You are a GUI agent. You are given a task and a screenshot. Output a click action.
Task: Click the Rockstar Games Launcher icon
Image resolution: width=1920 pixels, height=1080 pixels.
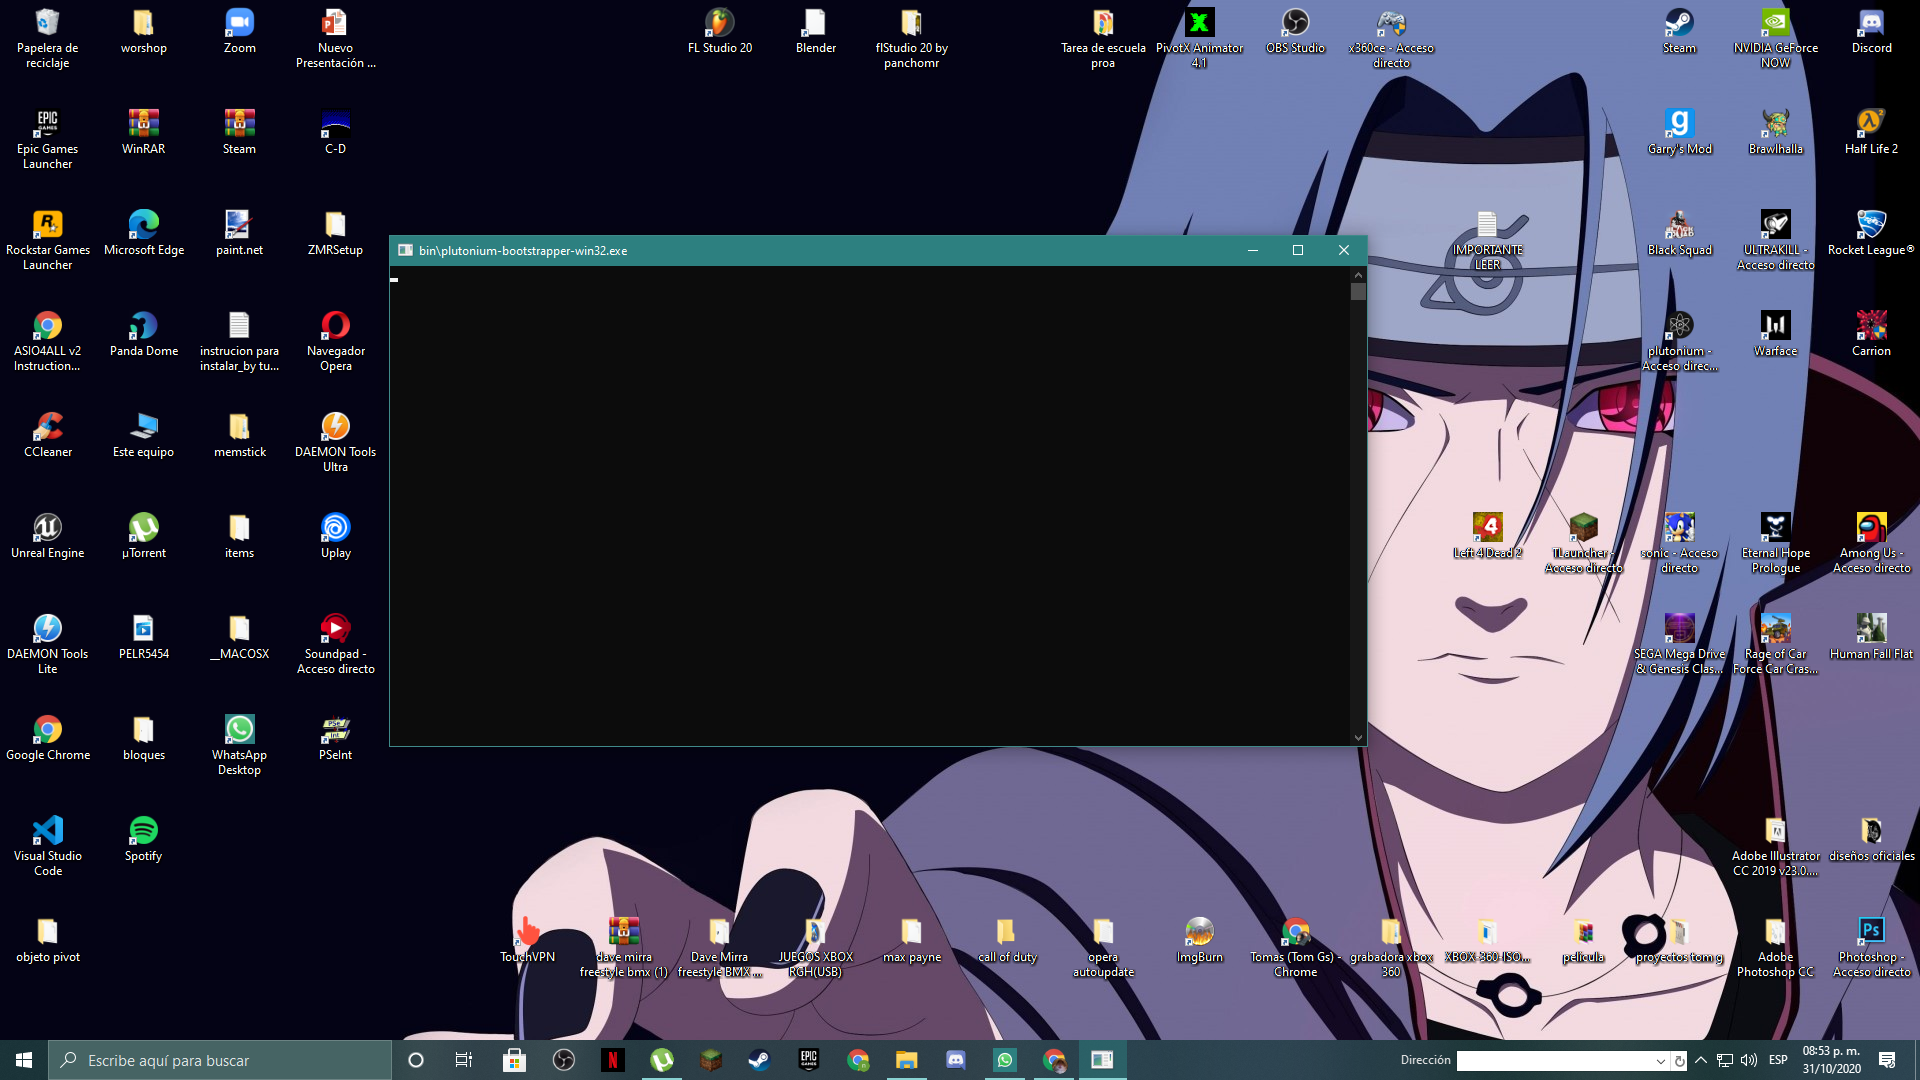(47, 239)
